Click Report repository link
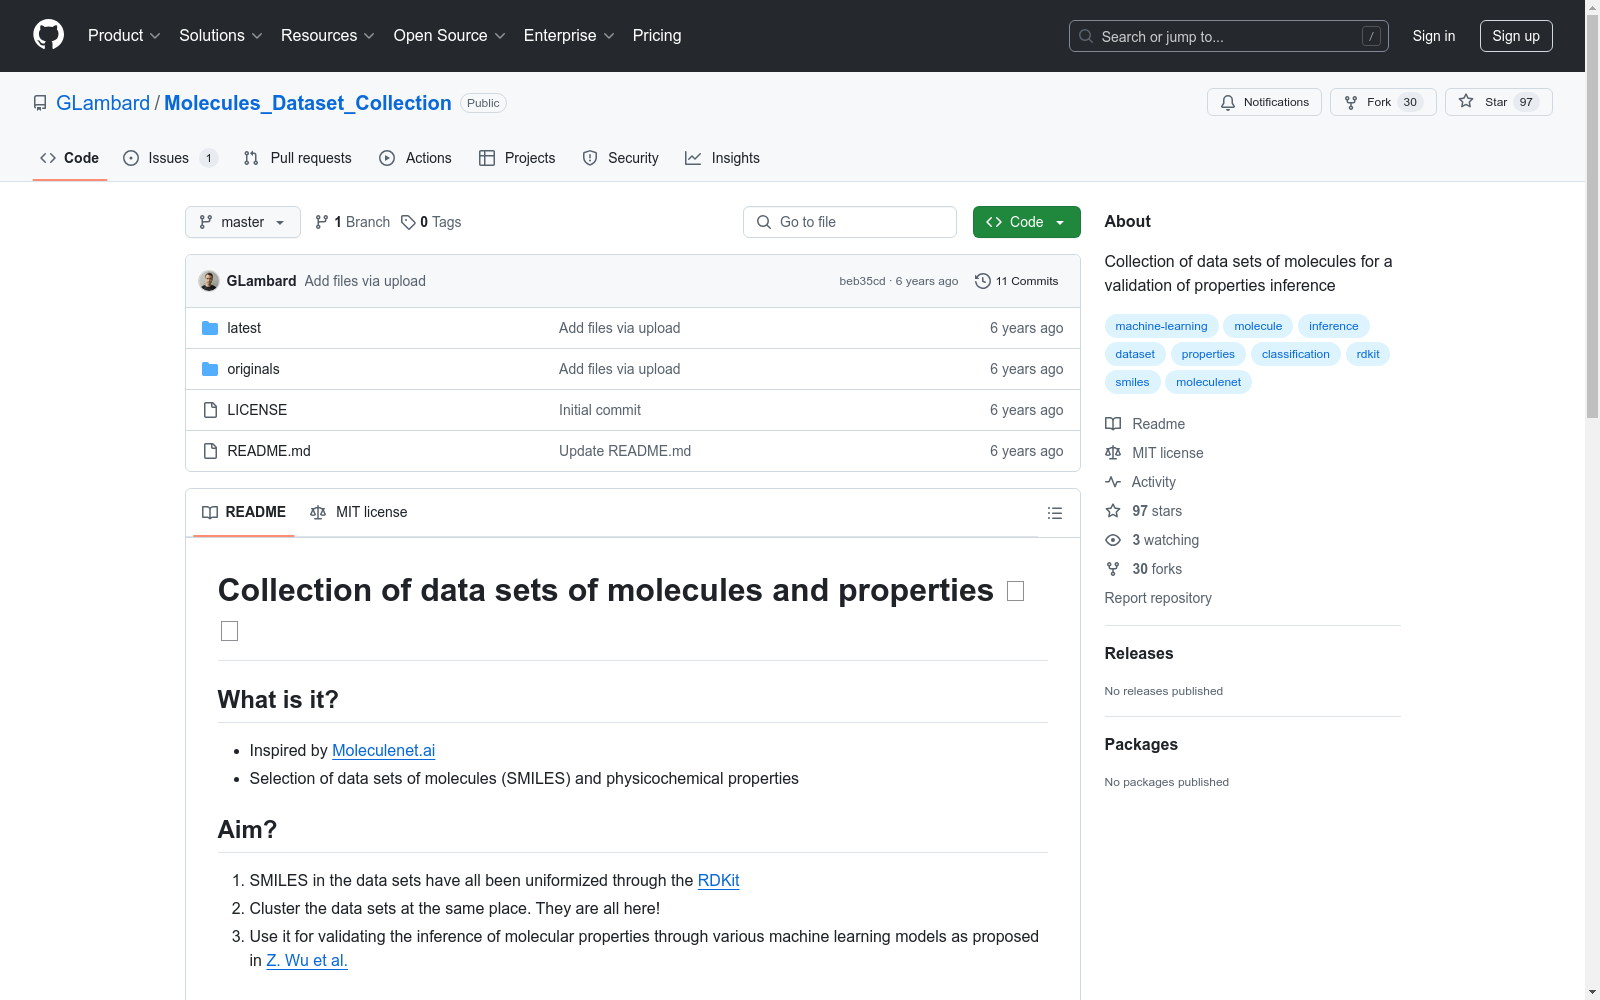Image resolution: width=1600 pixels, height=1000 pixels. (1158, 598)
